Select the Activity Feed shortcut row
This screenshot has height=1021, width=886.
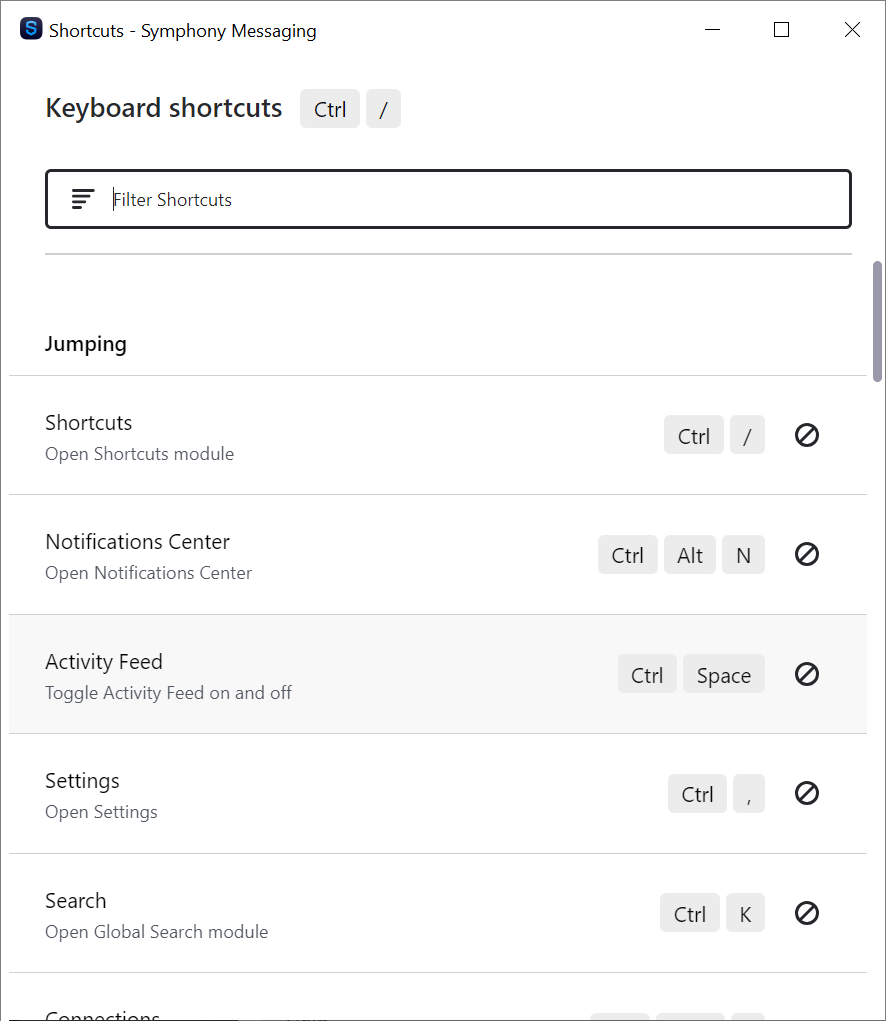pos(300,675)
